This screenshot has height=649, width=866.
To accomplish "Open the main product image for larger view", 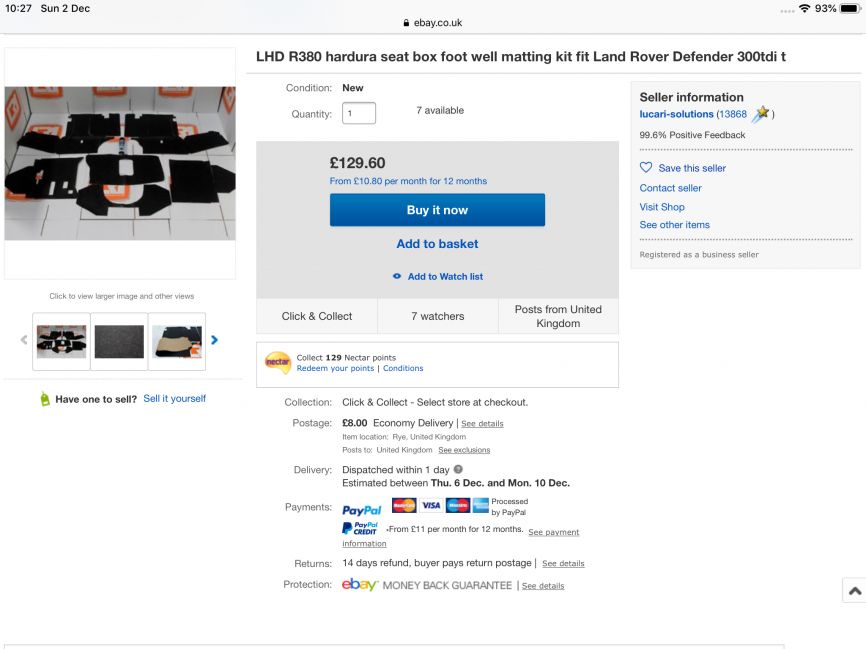I will click(120, 163).
